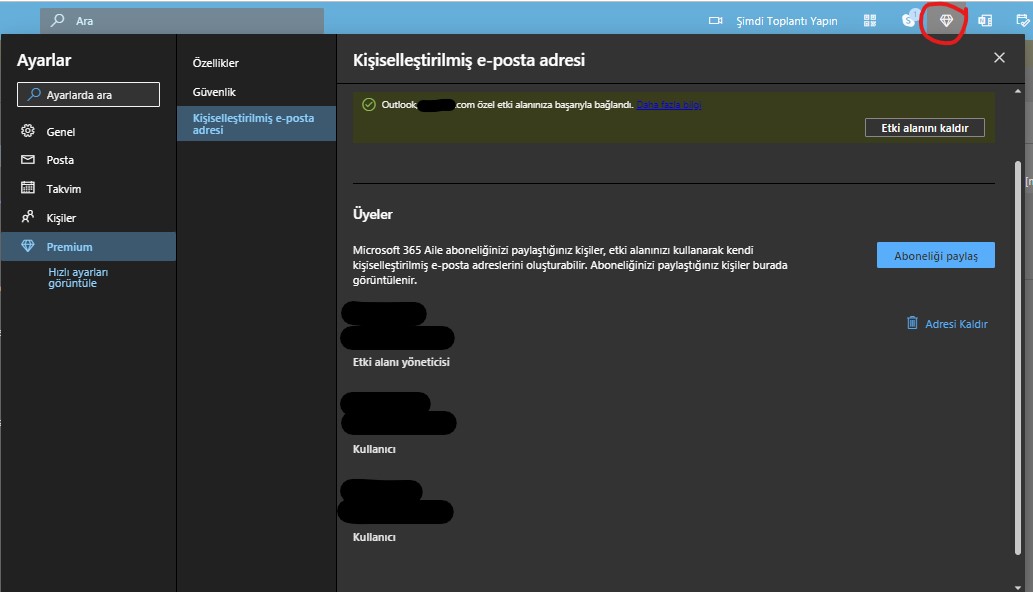Go to Kişiler settings
1033x592 pixels.
61,218
